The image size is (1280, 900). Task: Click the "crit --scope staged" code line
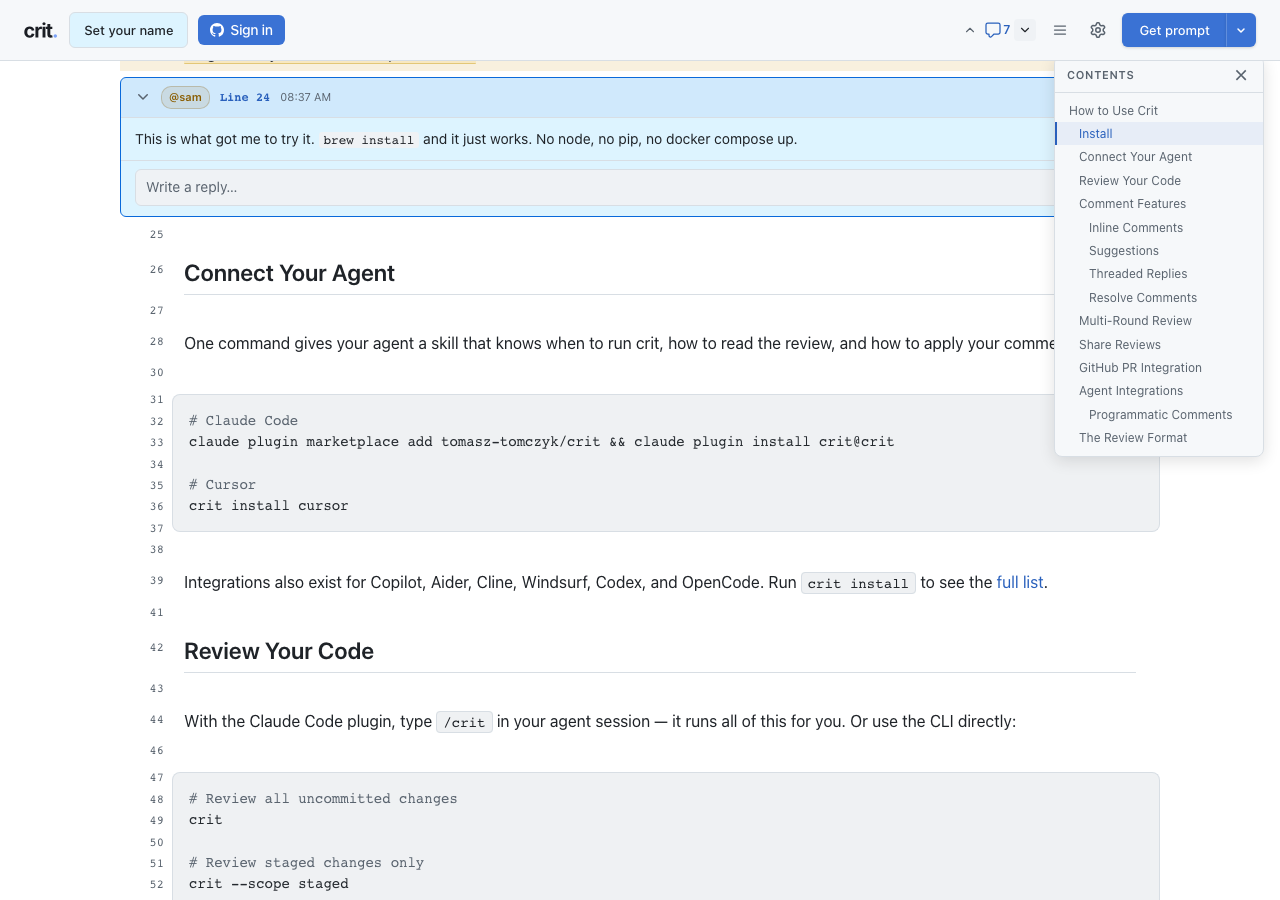(269, 884)
